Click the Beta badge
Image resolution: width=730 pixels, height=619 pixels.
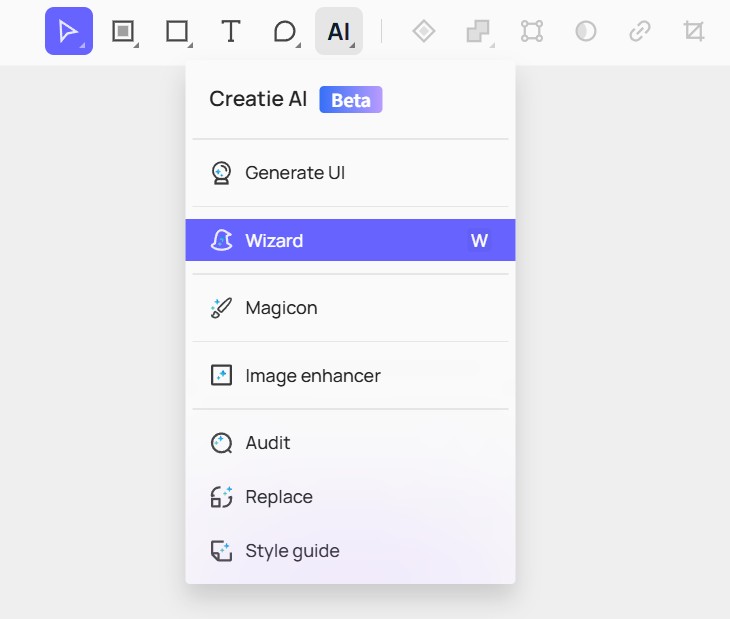tap(351, 100)
